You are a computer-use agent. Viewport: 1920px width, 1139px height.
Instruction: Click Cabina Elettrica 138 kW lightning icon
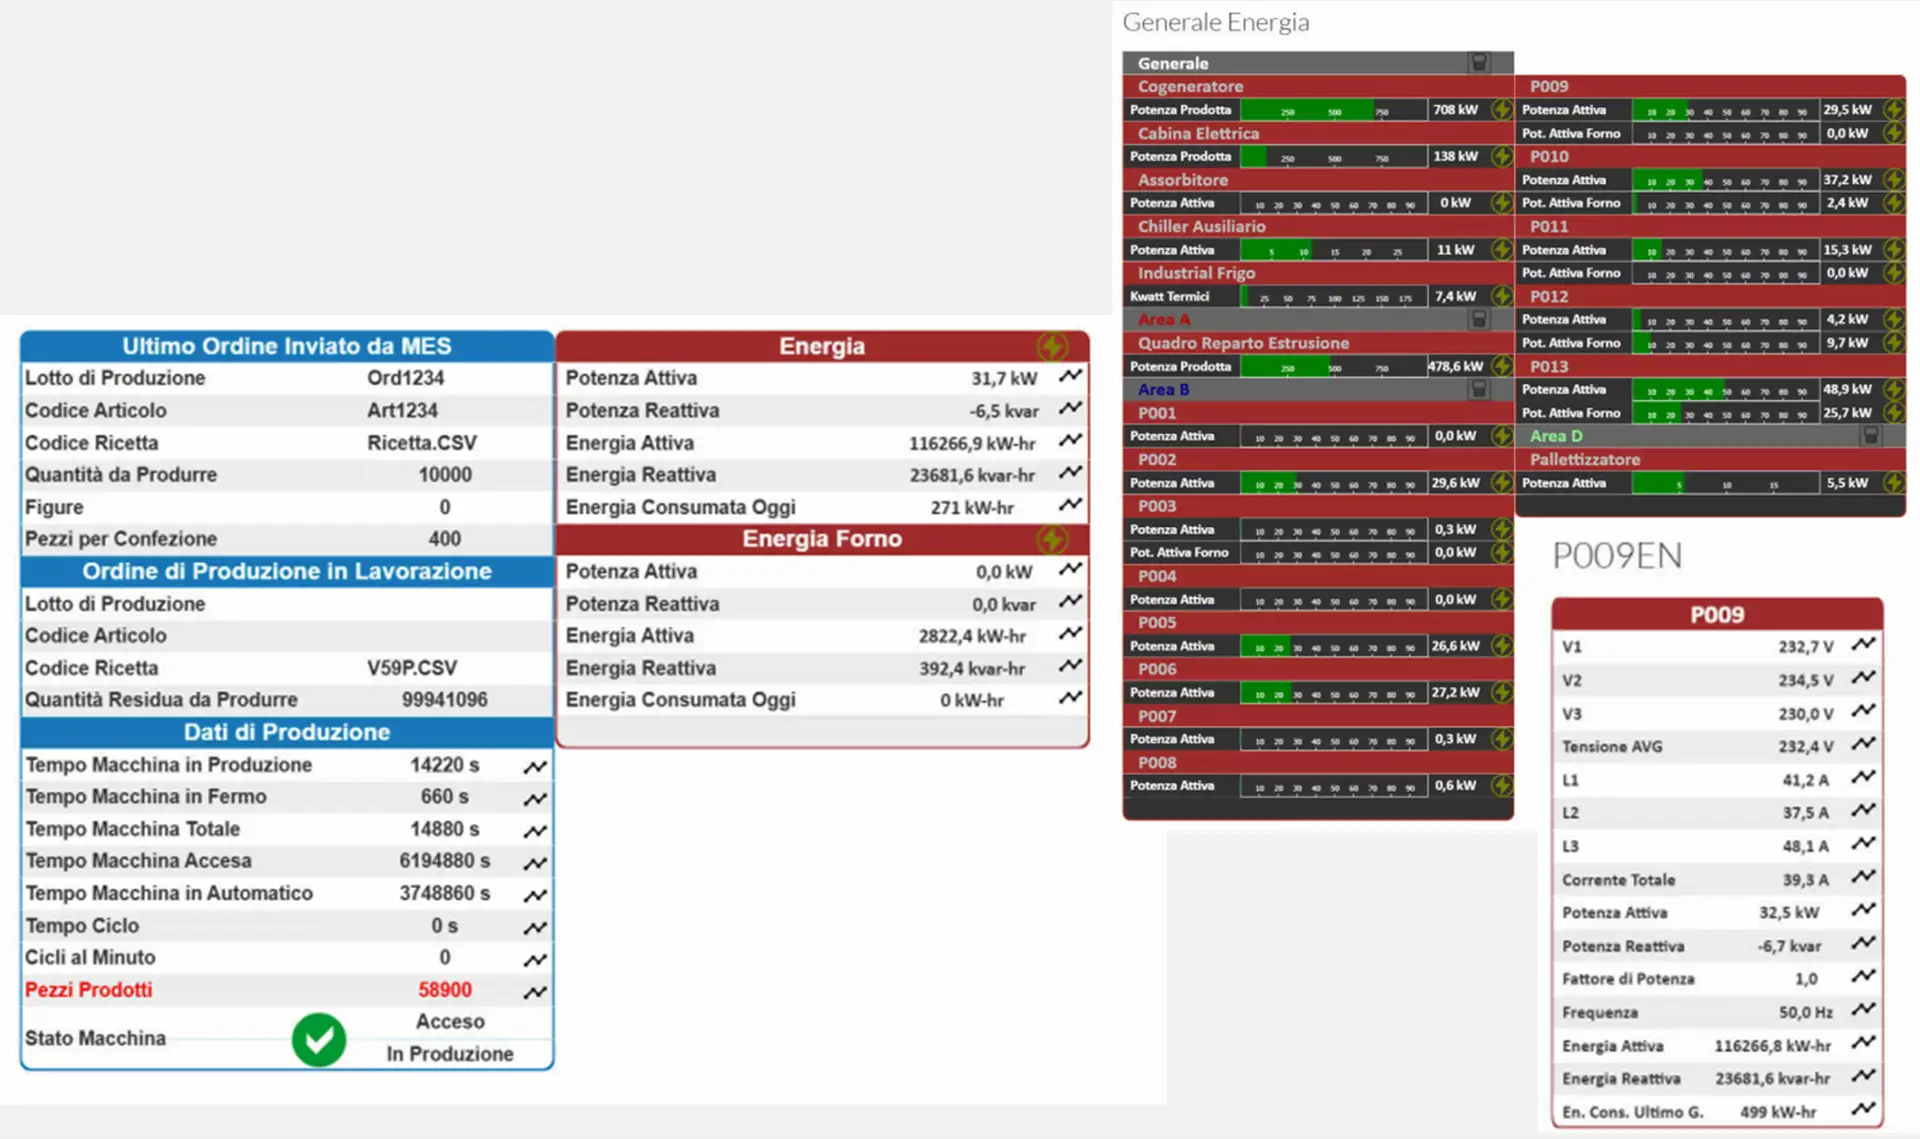pyautogui.click(x=1502, y=156)
